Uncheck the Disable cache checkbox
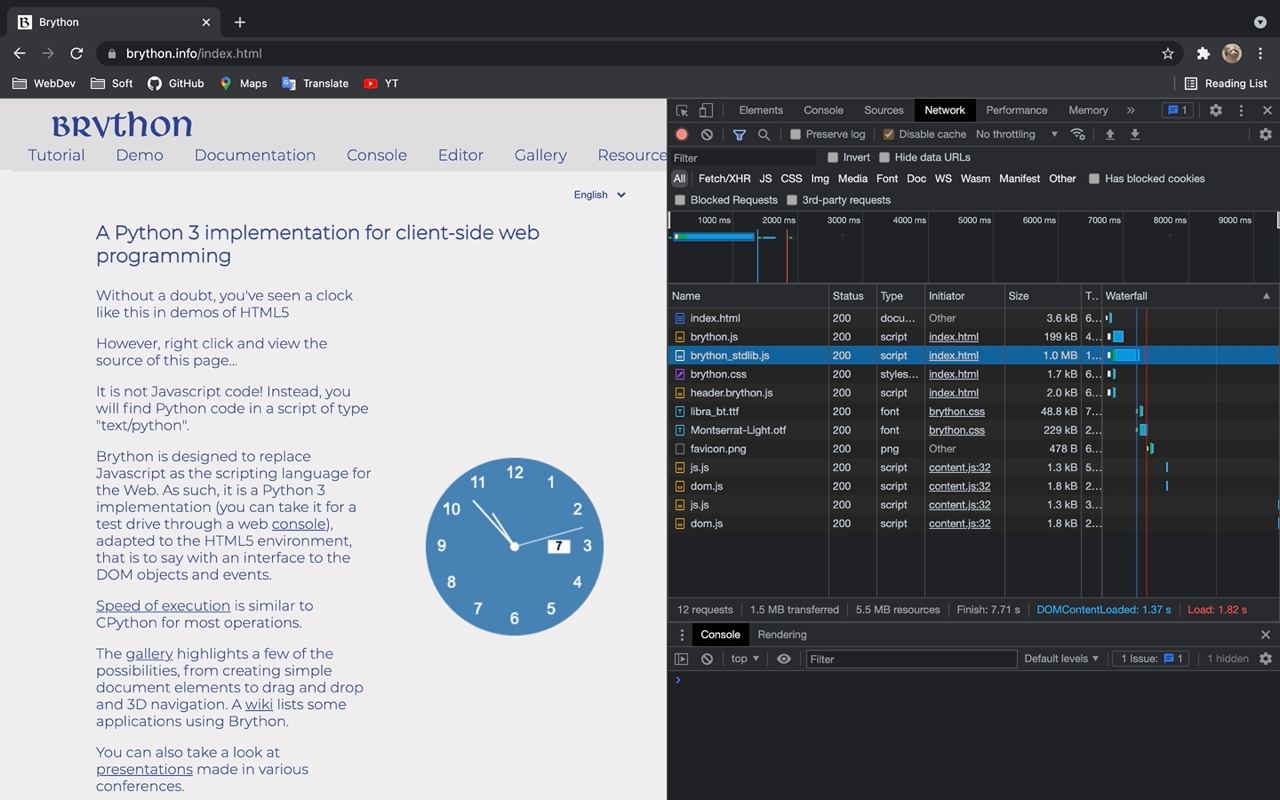Image resolution: width=1280 pixels, height=800 pixels. (x=888, y=134)
